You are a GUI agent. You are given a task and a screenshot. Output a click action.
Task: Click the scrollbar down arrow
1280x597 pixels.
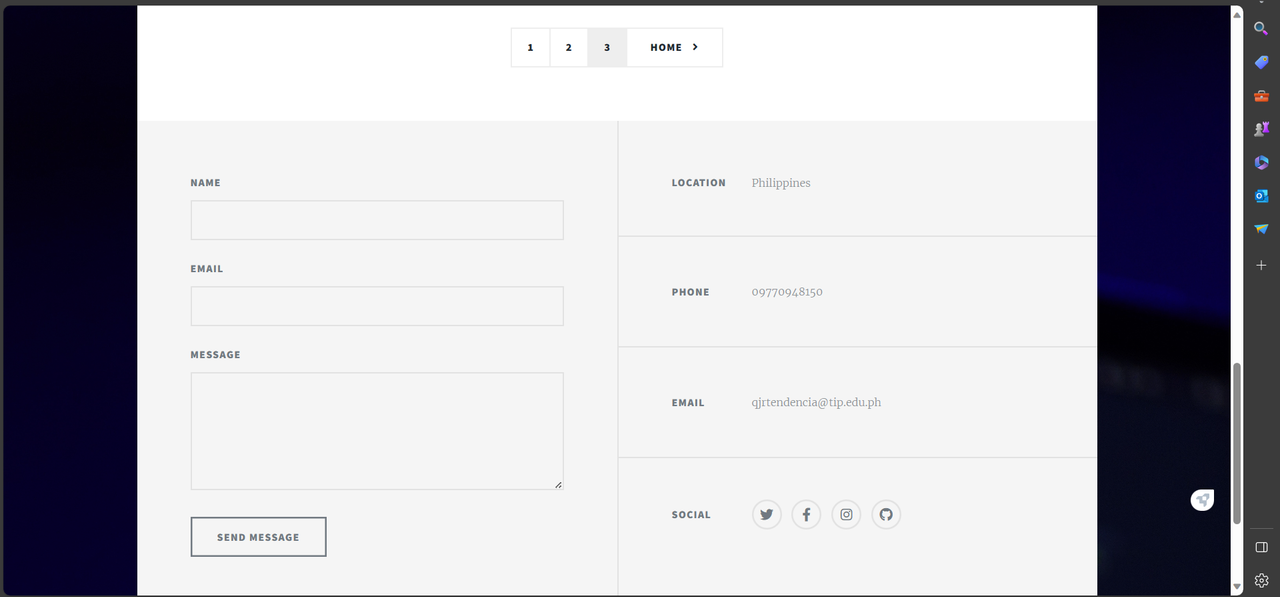click(x=1237, y=587)
